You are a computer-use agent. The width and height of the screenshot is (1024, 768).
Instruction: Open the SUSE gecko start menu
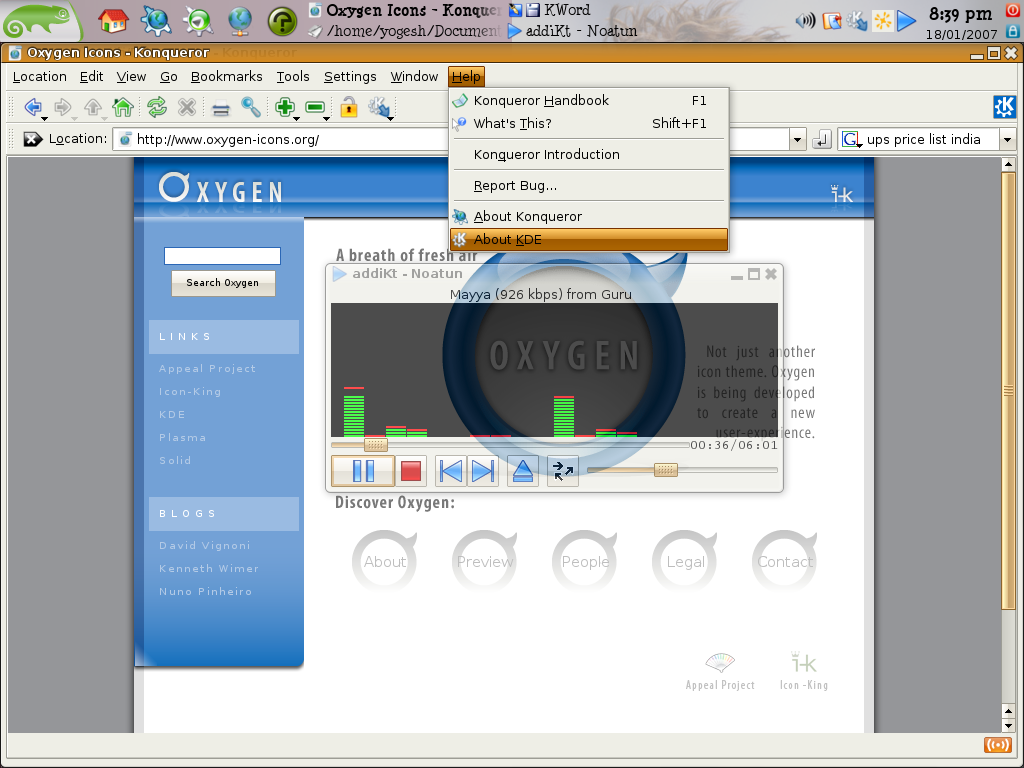click(40, 21)
